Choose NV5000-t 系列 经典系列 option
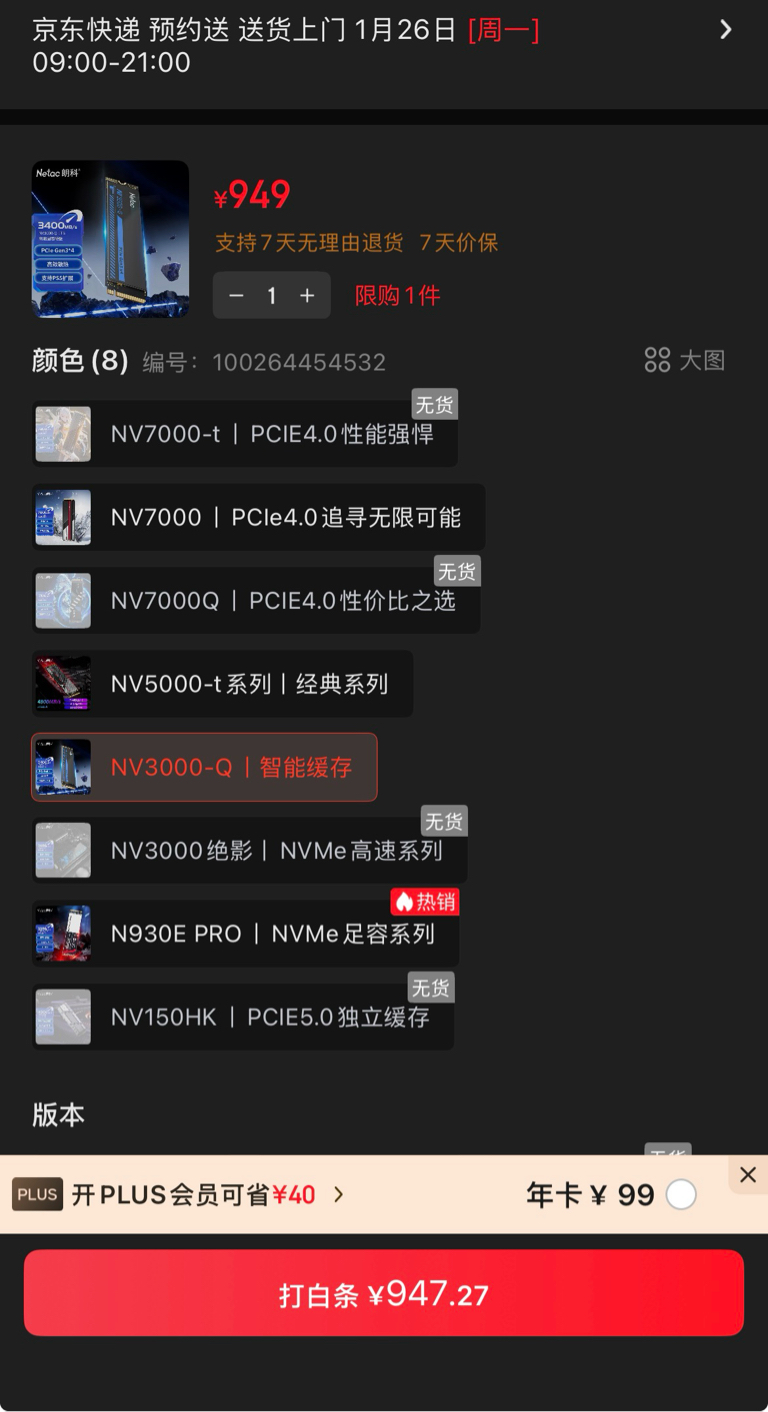This screenshot has height=1412, width=768. click(x=222, y=684)
